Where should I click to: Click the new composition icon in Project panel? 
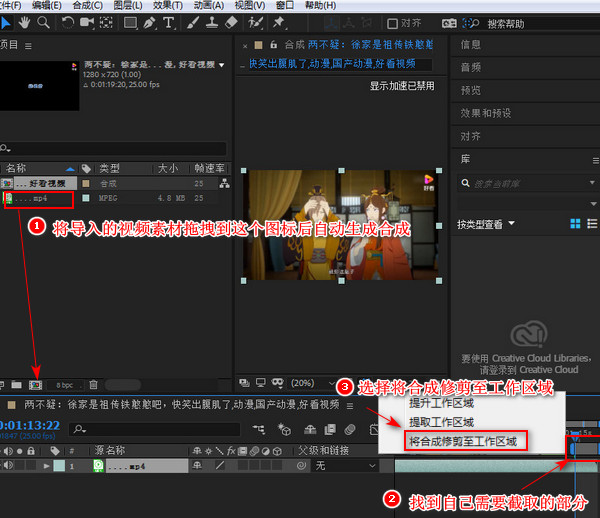[36, 385]
